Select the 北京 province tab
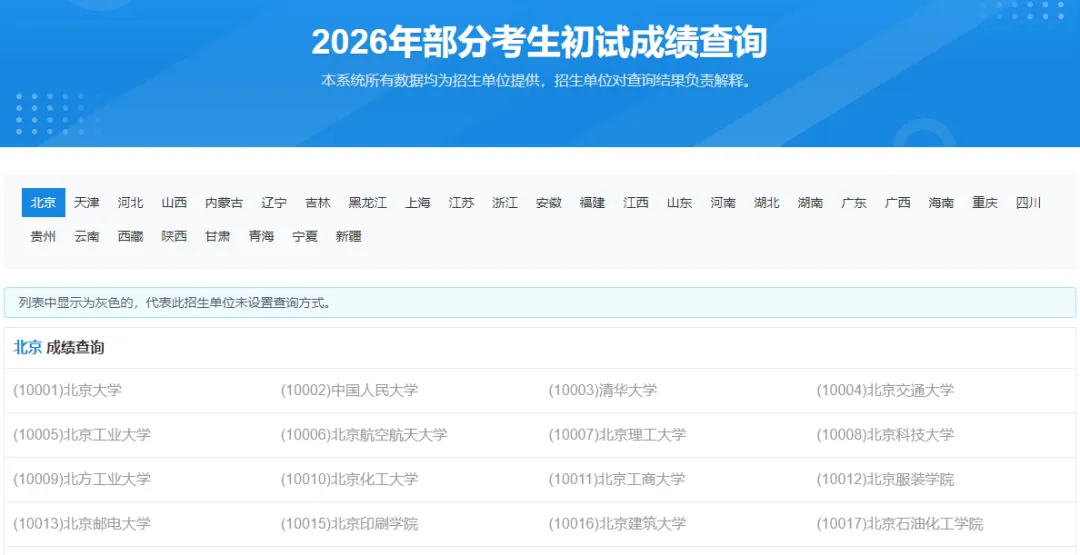 (43, 202)
